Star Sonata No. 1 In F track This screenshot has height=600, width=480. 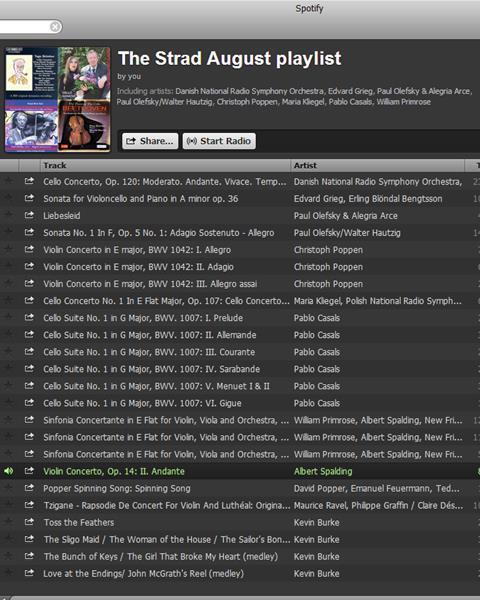(8, 232)
